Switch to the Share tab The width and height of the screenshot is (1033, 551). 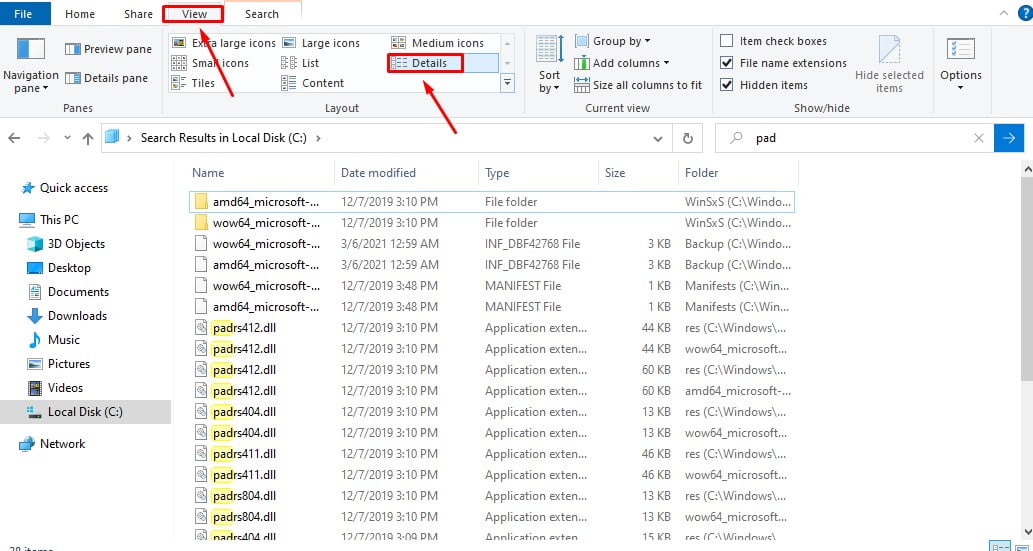(x=138, y=14)
